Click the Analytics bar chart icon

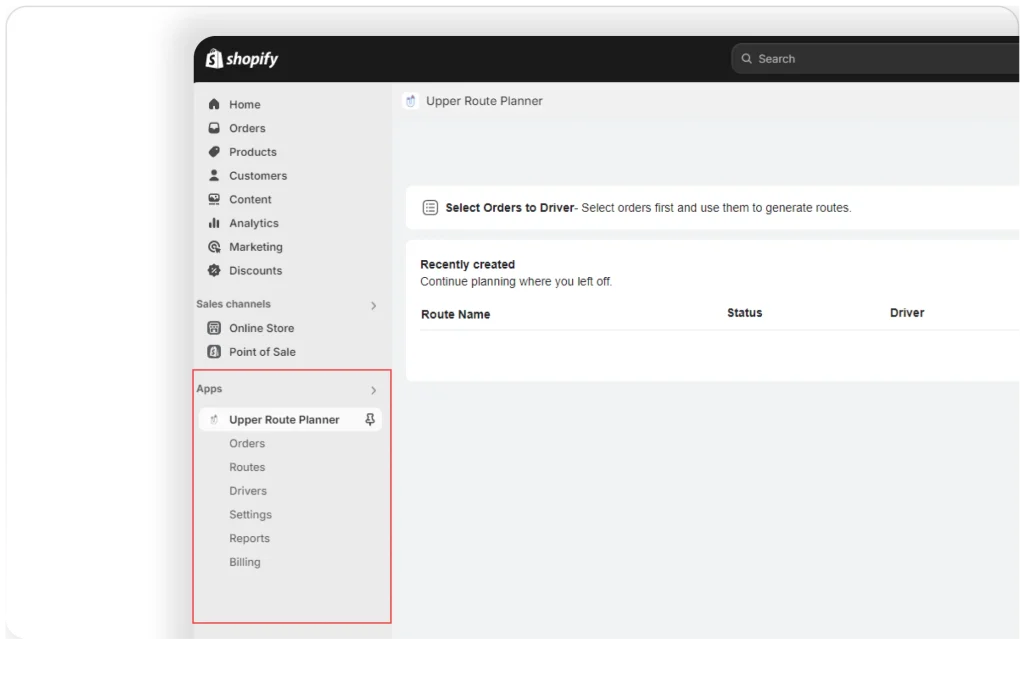[x=214, y=223]
